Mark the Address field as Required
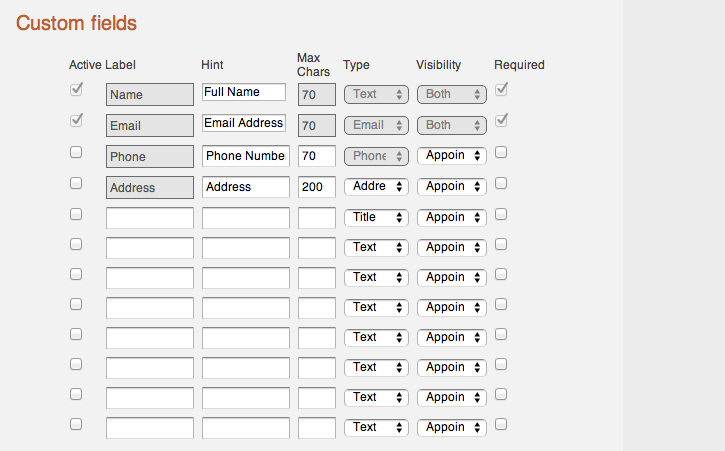This screenshot has width=725, height=451. point(501,183)
